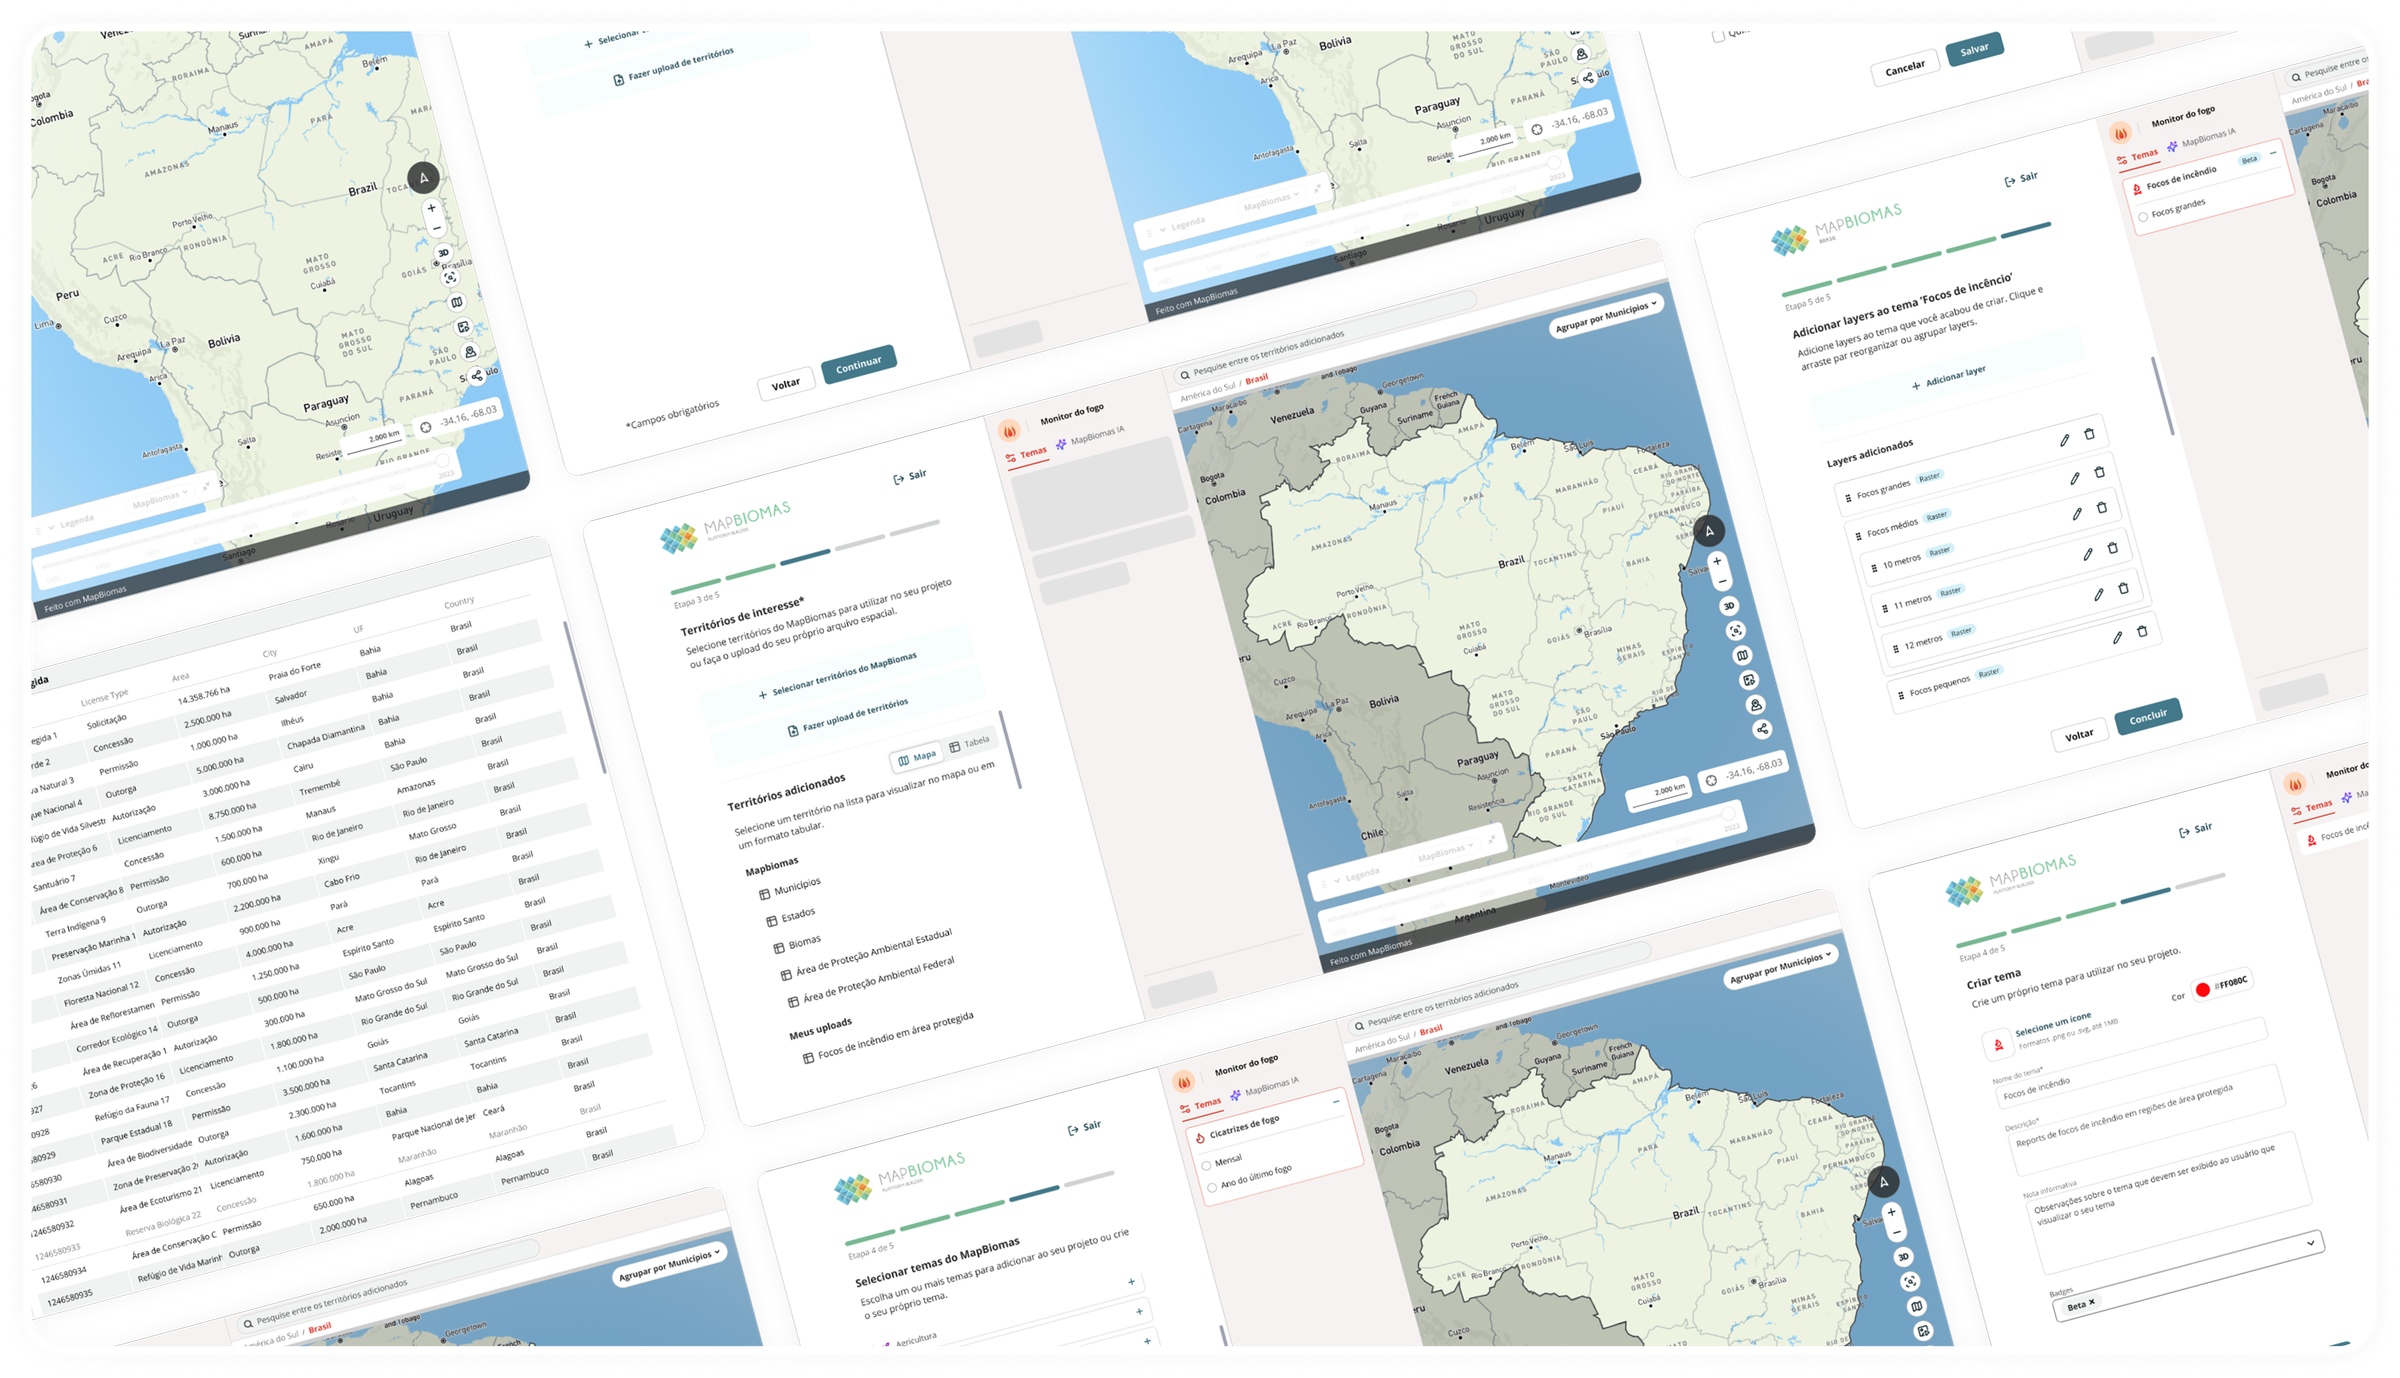Click the share icon on the central map
2400x1378 pixels.
1762,729
